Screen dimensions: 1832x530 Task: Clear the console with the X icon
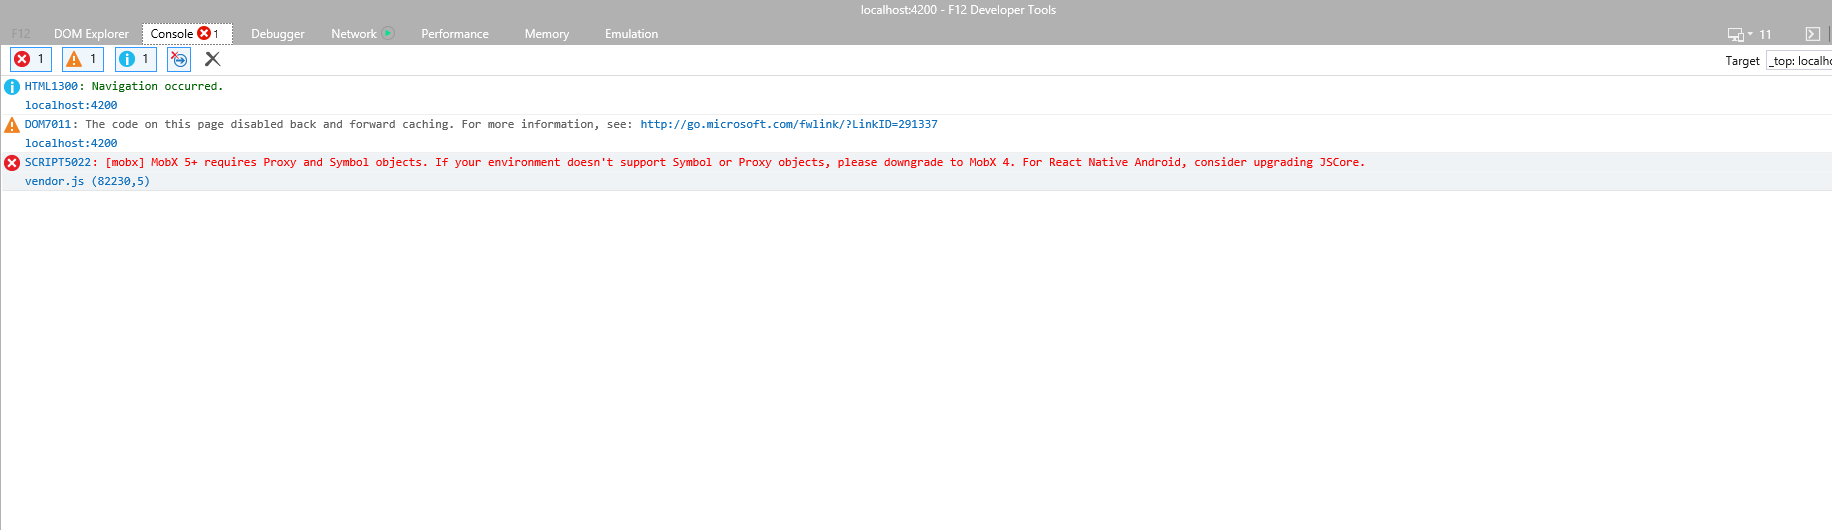point(212,59)
